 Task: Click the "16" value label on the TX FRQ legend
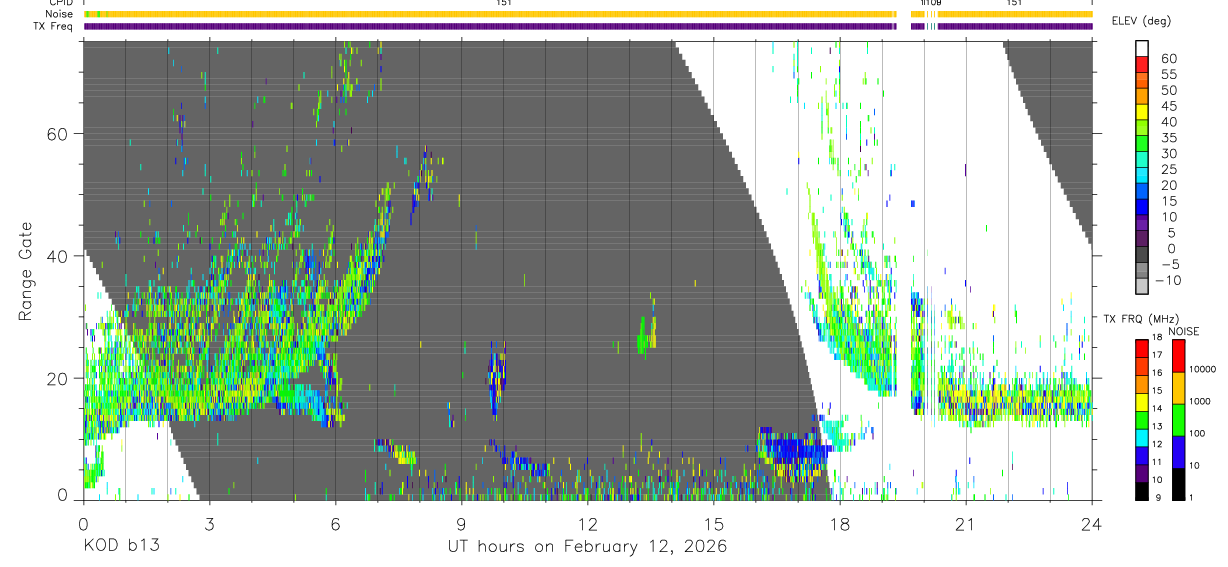coord(1157,373)
